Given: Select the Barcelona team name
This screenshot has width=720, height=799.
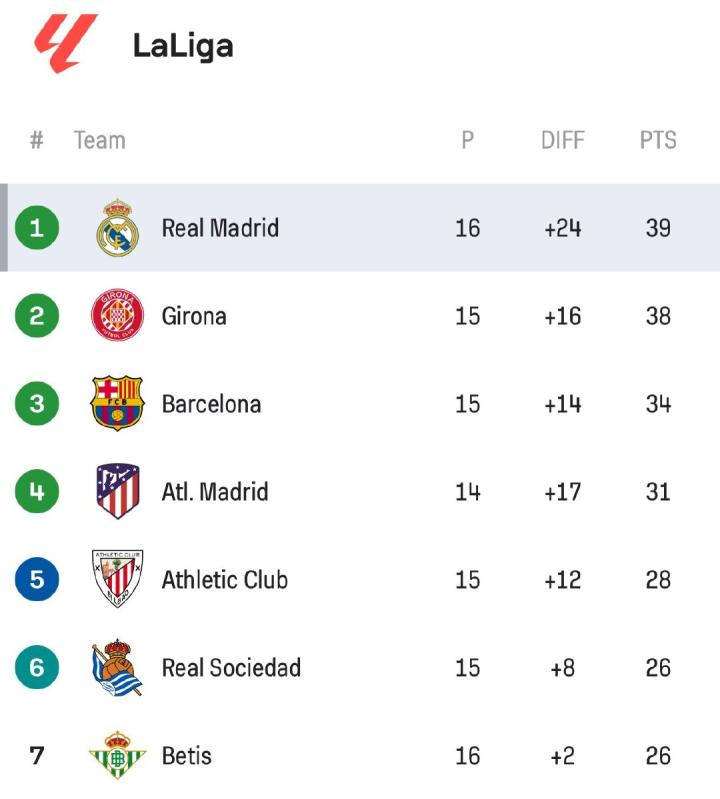Looking at the screenshot, I should click(211, 404).
